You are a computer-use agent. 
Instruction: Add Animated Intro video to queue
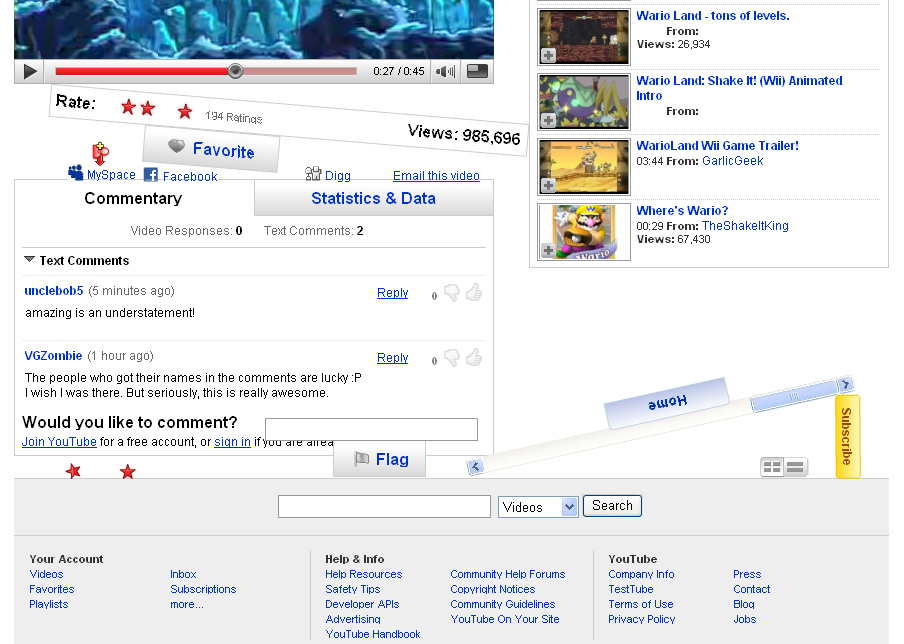[548, 120]
